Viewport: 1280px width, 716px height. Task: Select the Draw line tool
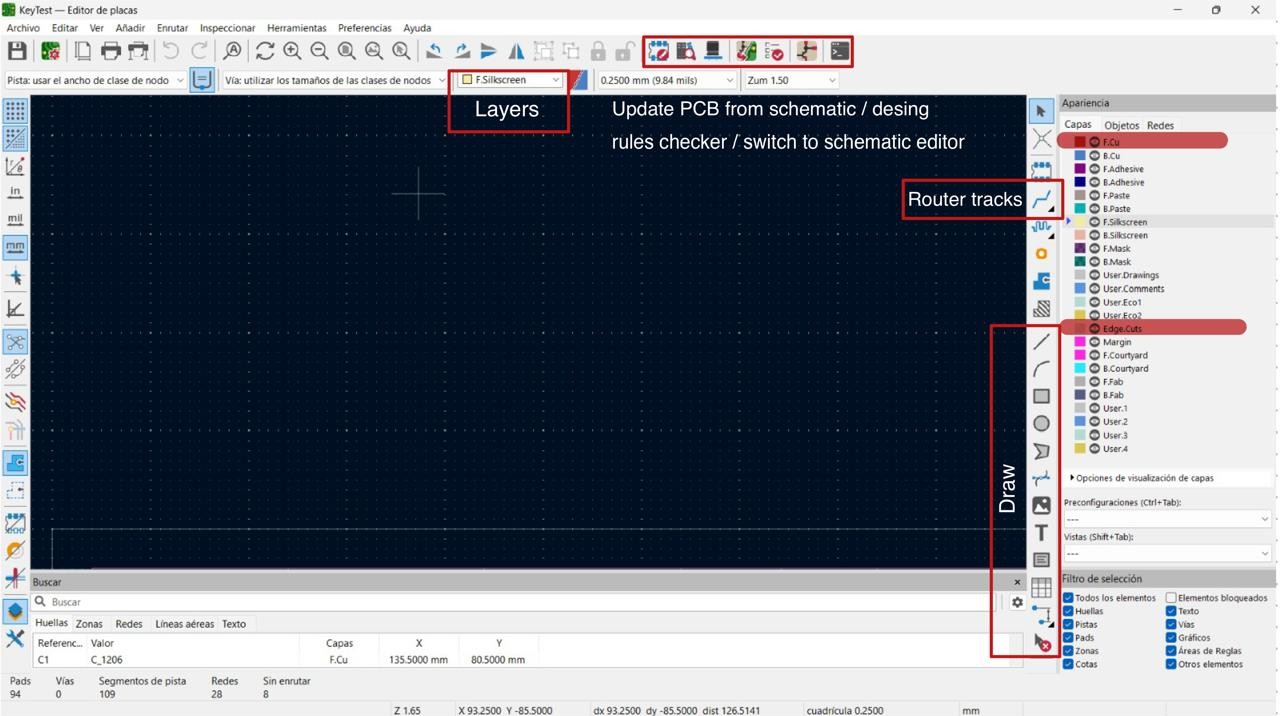1041,342
